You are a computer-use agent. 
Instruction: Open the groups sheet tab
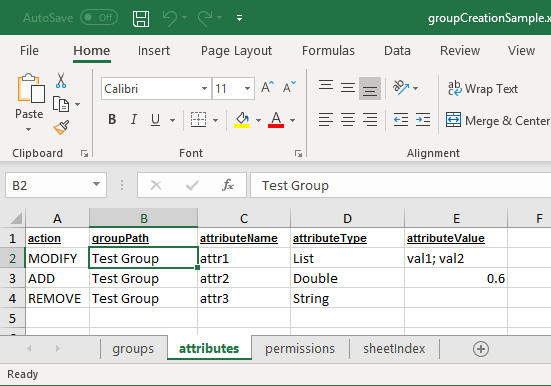click(133, 349)
